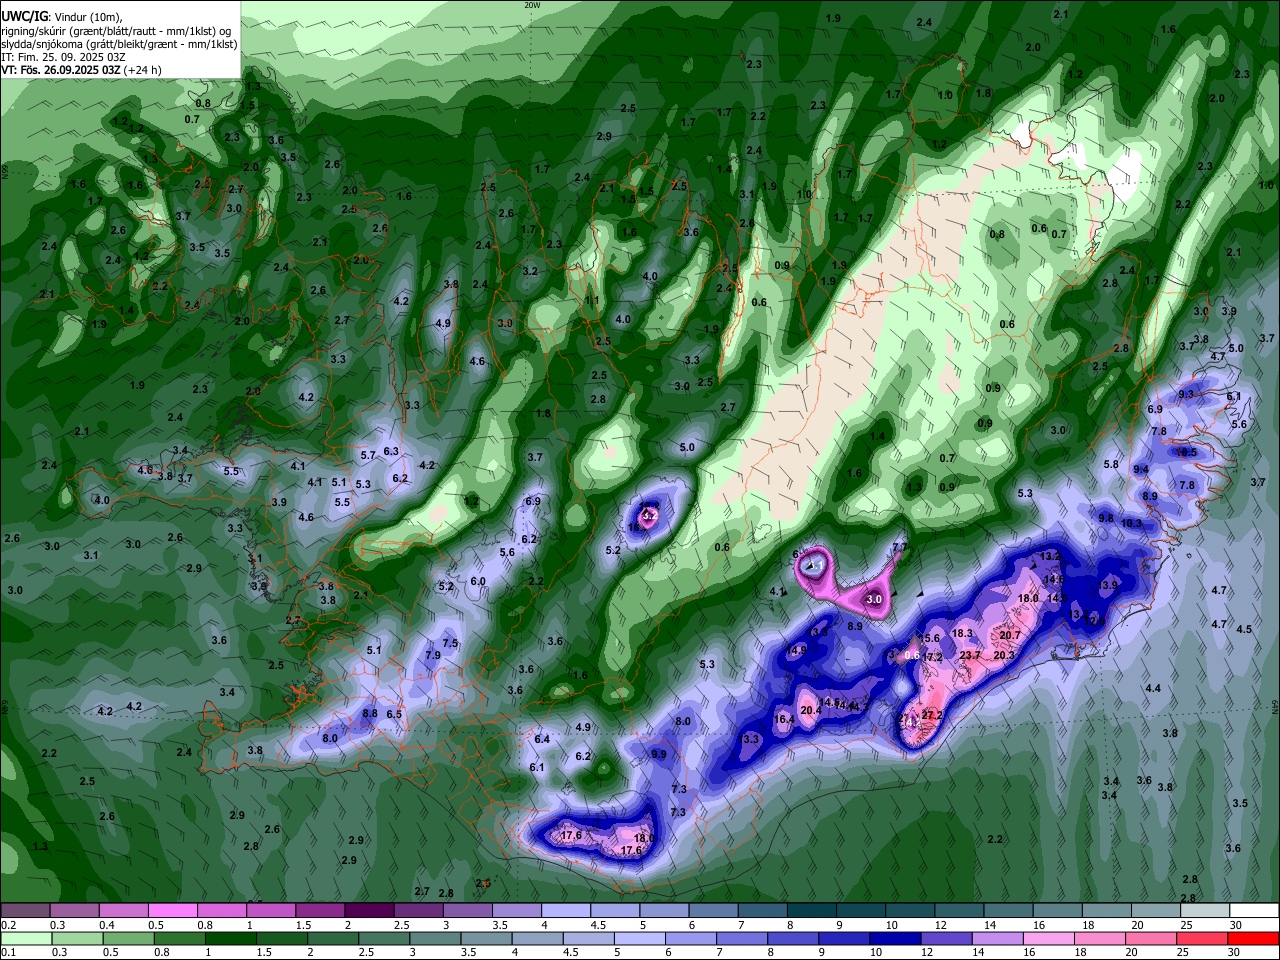1280x960 pixels.
Task: Select bottom legend swatch between 20 and 25
Action: (1152, 938)
